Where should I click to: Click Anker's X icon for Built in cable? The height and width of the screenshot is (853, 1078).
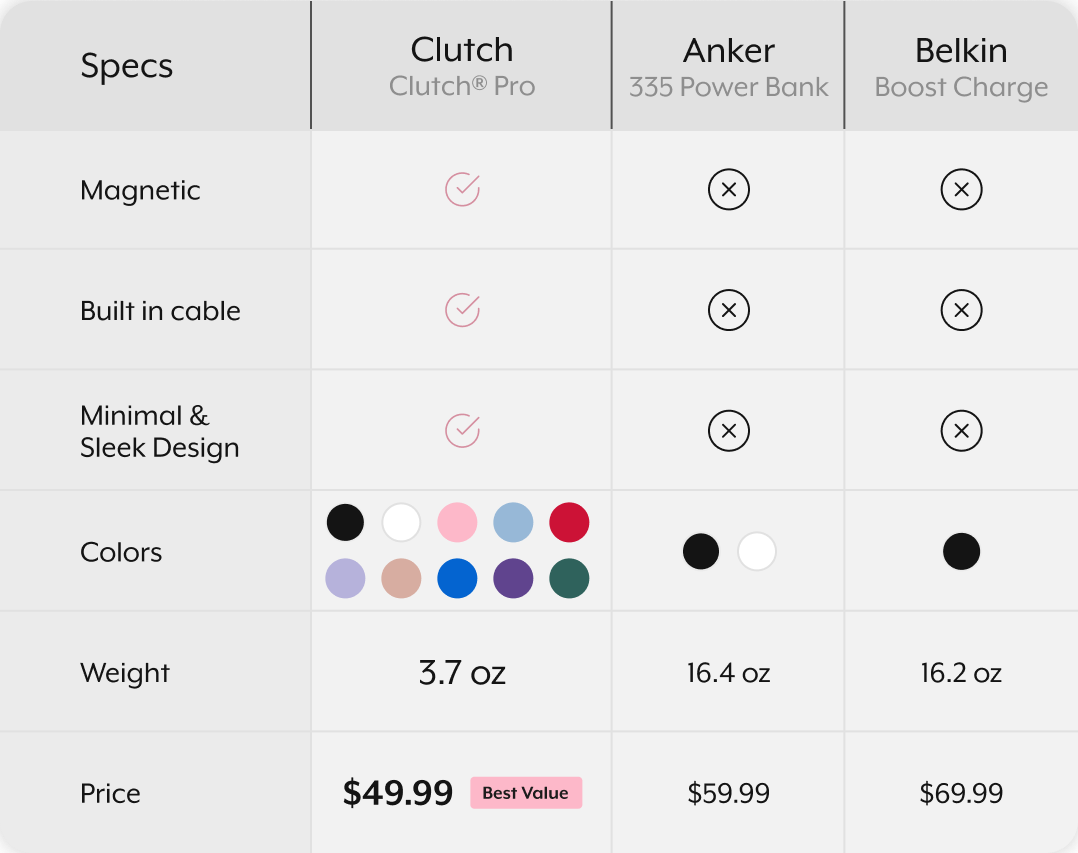(729, 310)
